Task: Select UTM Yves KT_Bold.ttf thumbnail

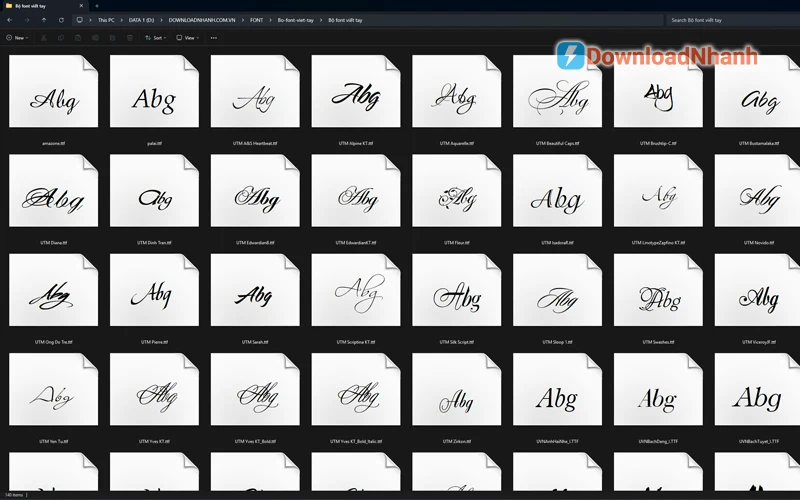Action: coord(255,390)
